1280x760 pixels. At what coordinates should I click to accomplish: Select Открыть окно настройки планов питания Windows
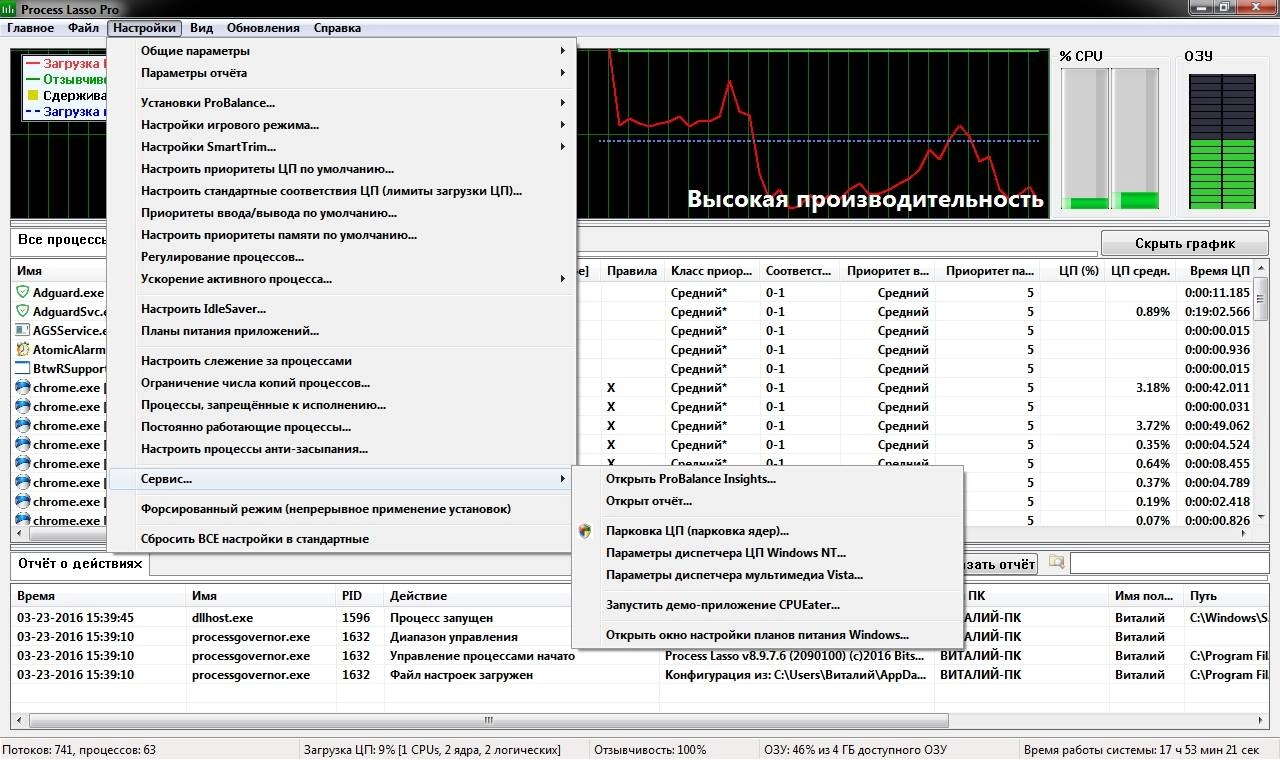[767, 635]
